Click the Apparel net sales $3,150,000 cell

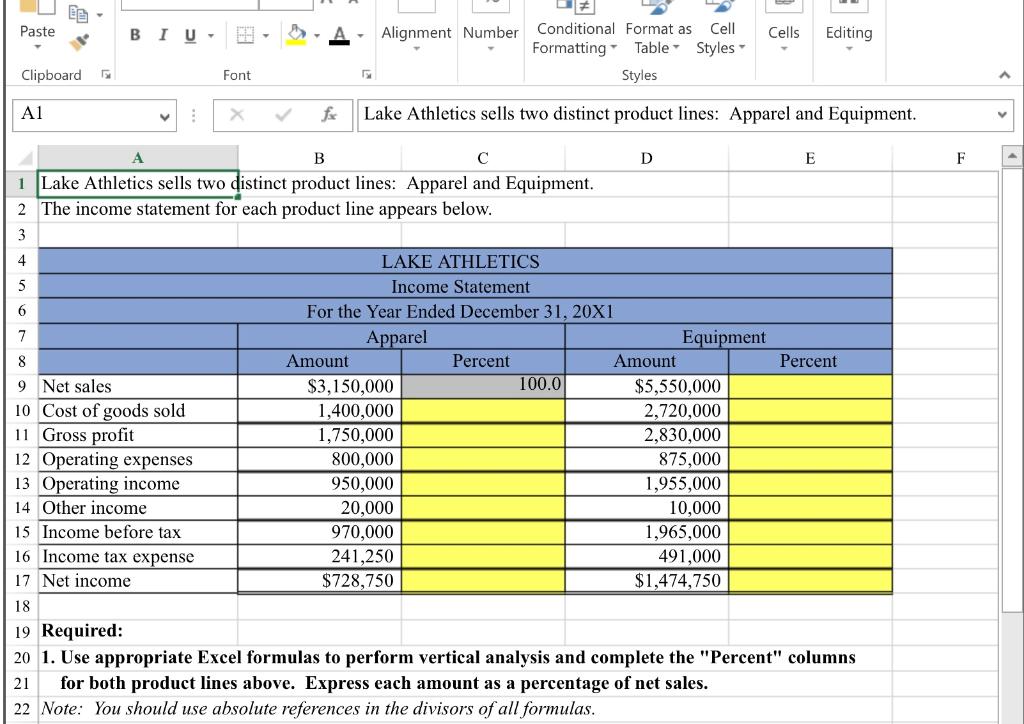click(x=319, y=386)
